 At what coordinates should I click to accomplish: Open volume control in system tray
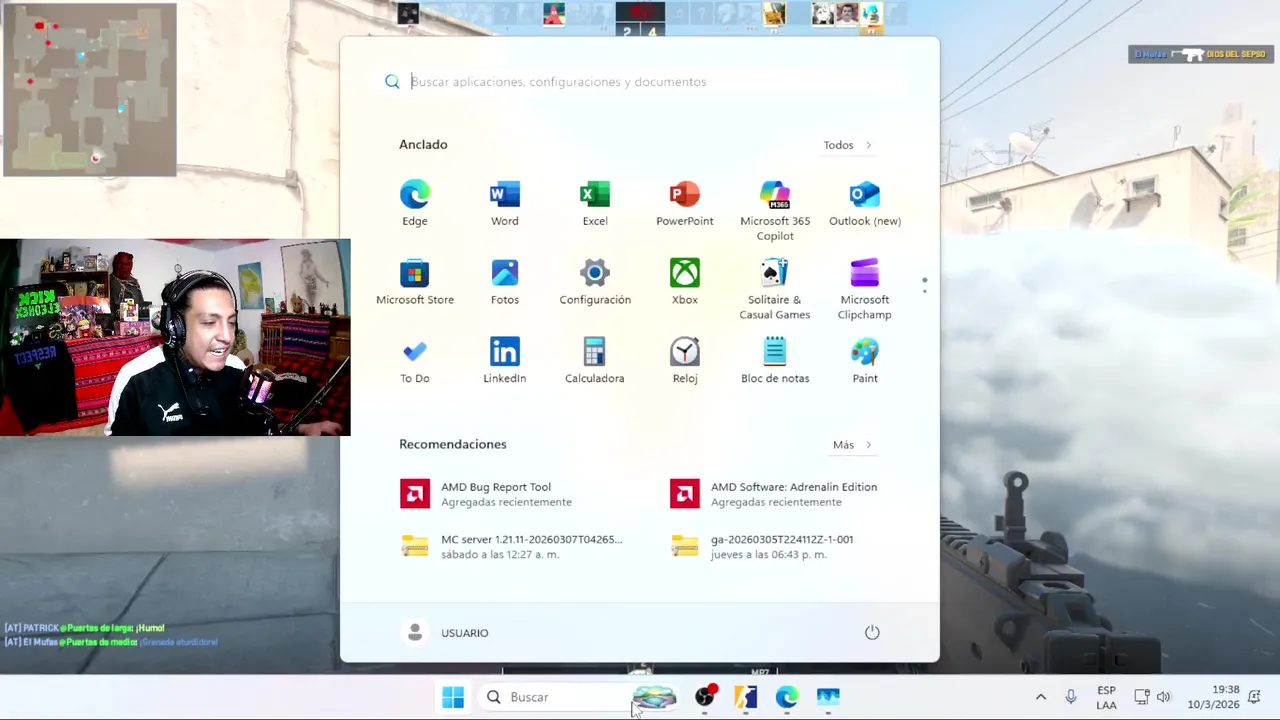coord(1163,697)
